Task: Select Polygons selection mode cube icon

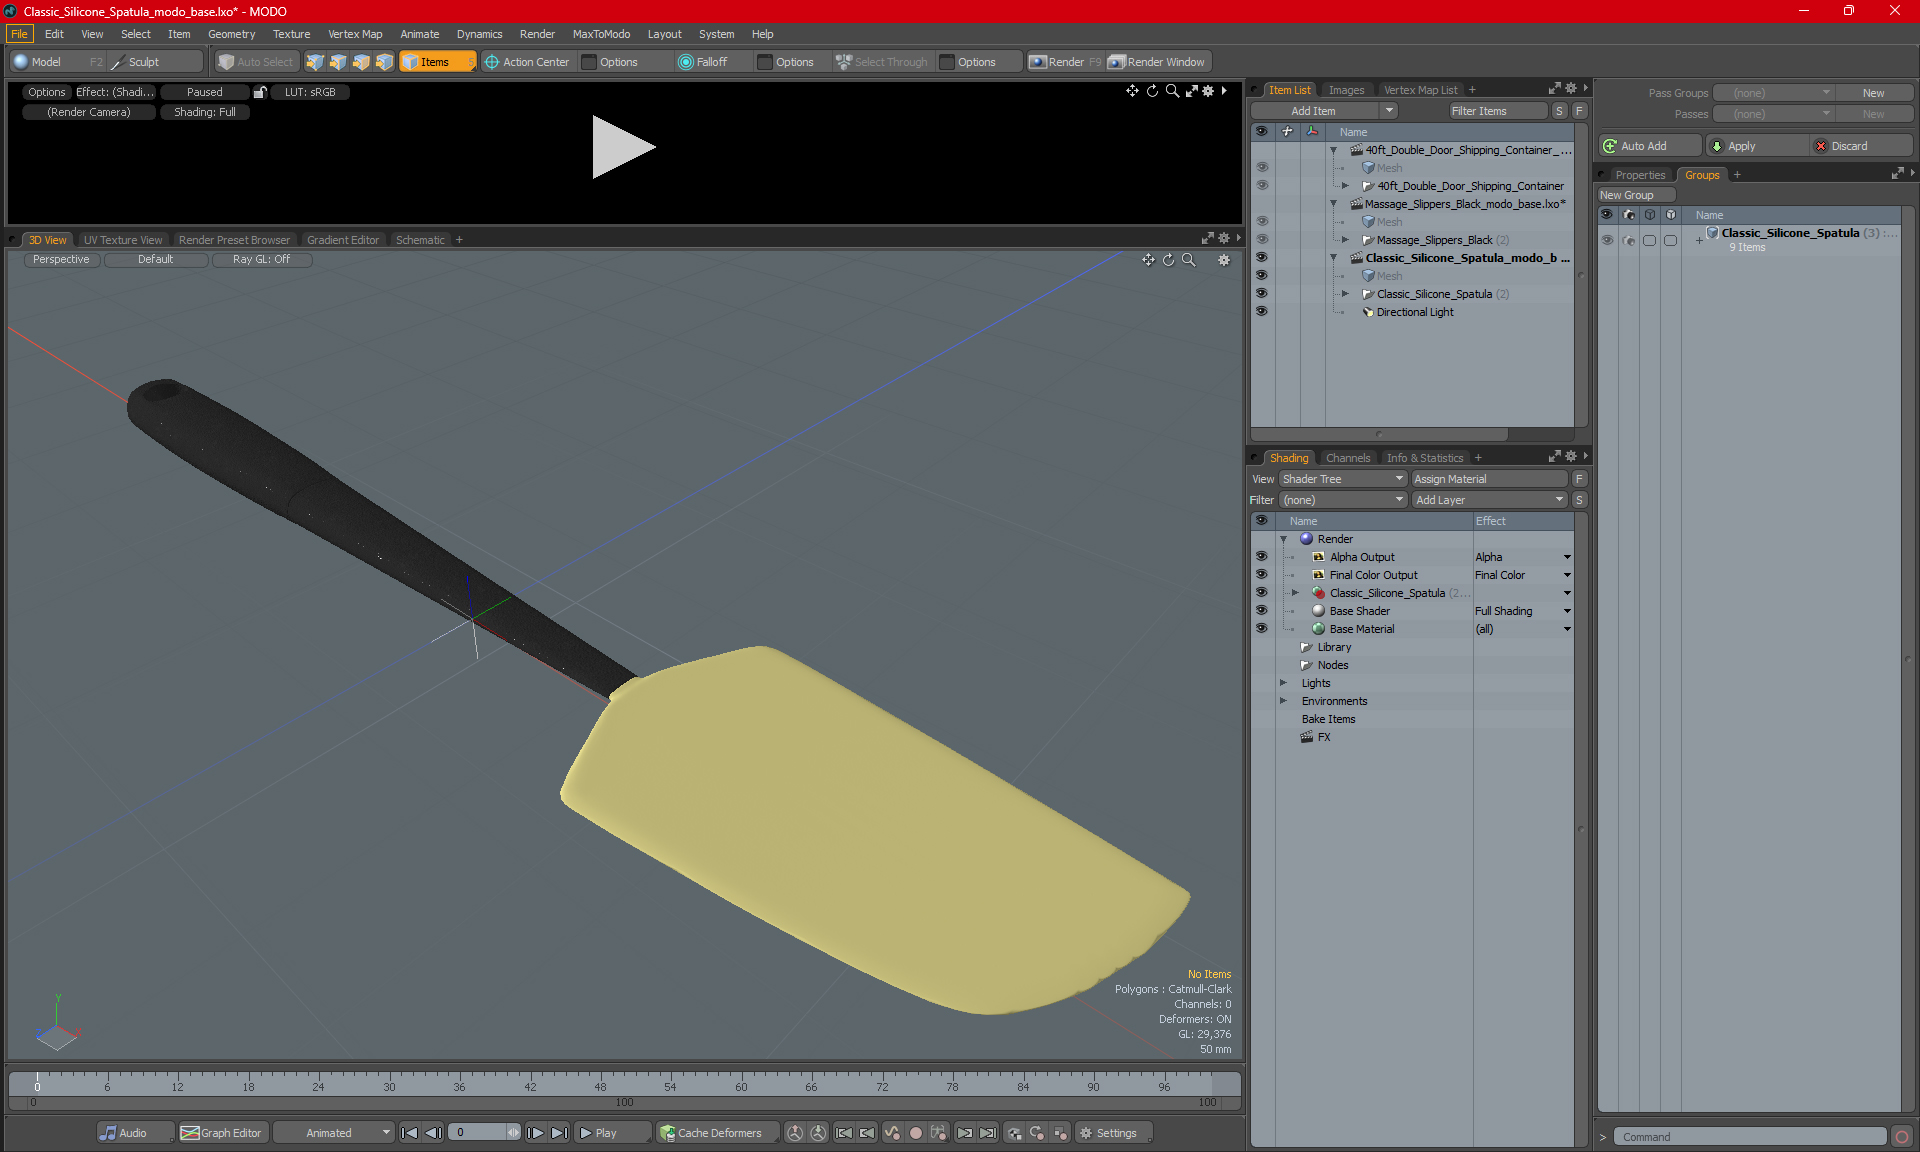Action: (x=361, y=62)
